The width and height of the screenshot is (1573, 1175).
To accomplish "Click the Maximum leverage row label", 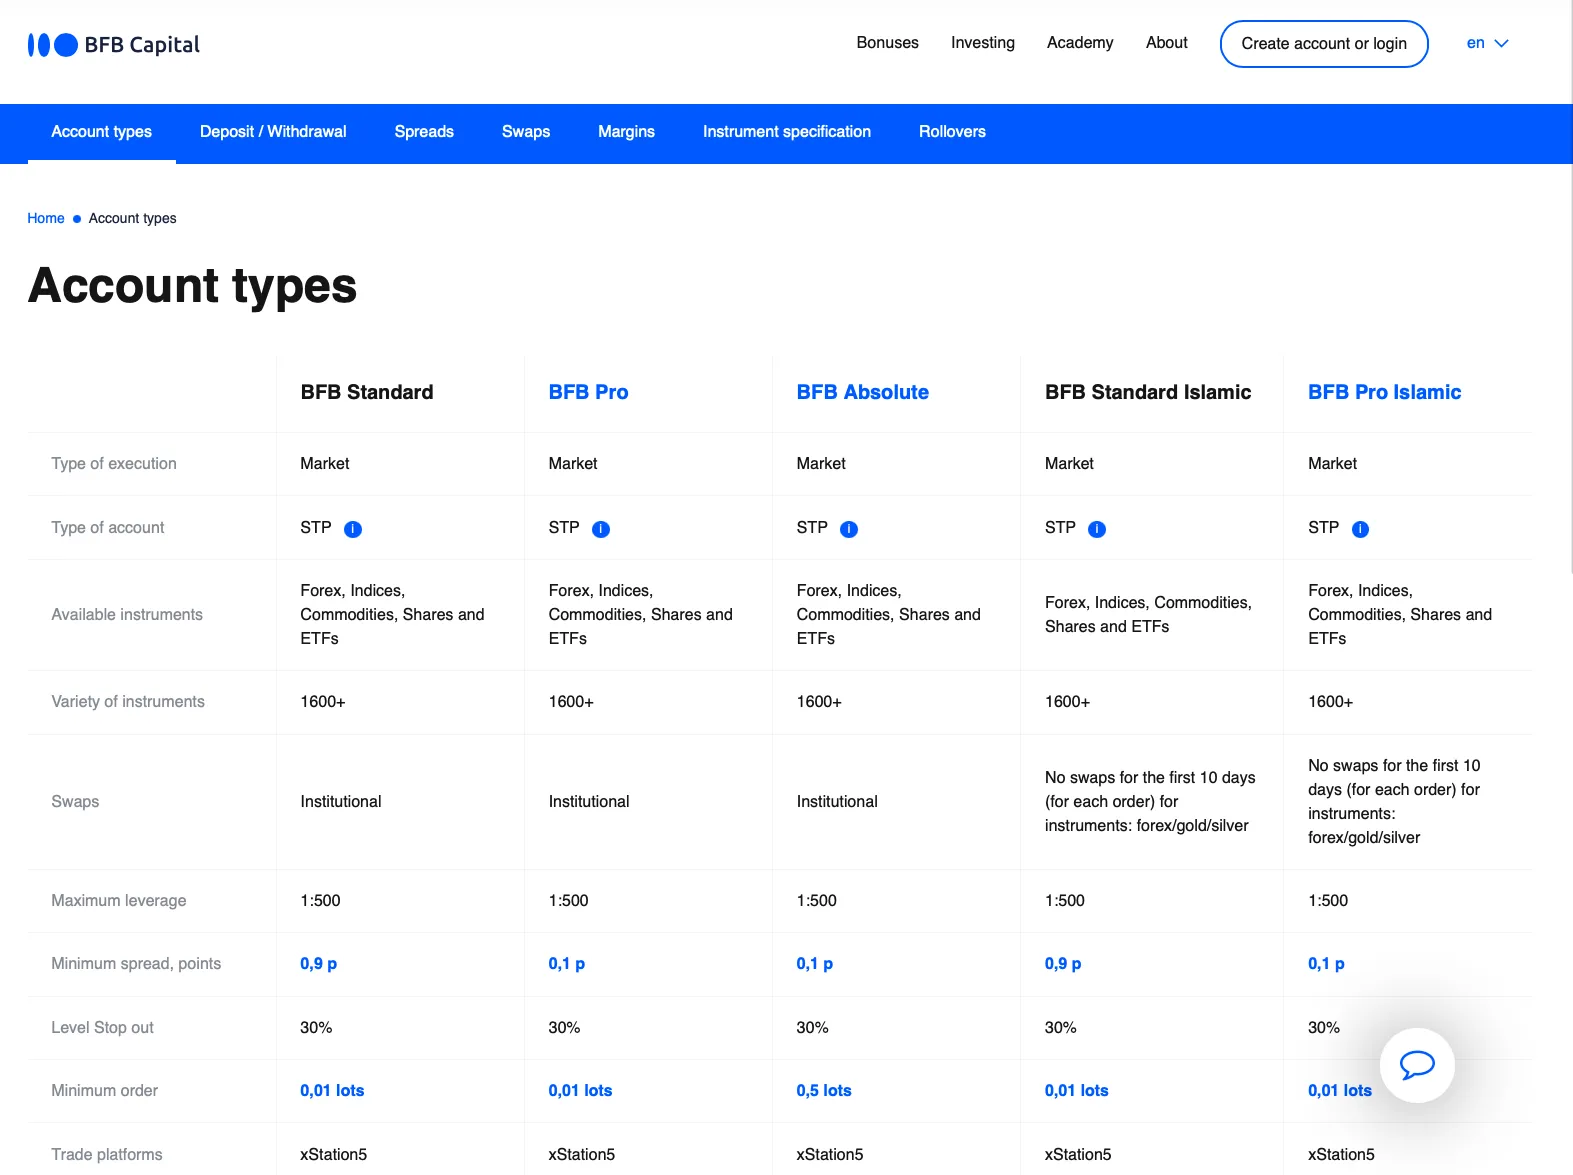I will click(119, 901).
